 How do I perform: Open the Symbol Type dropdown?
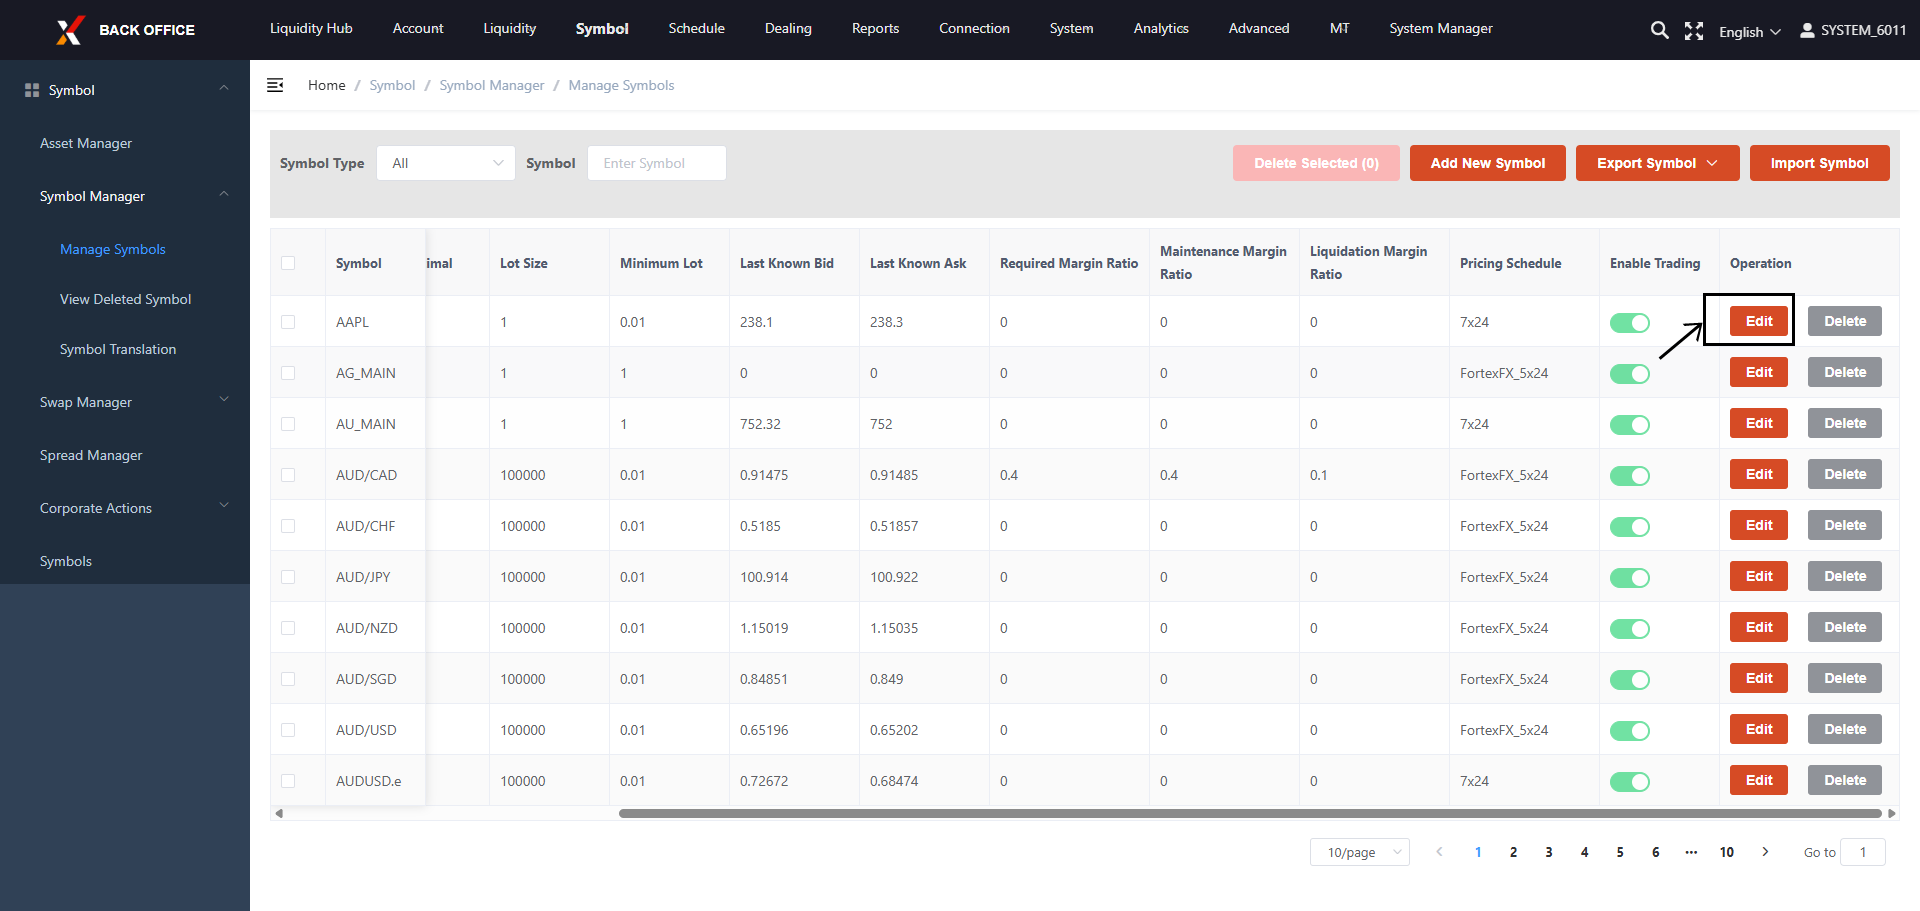pyautogui.click(x=446, y=163)
